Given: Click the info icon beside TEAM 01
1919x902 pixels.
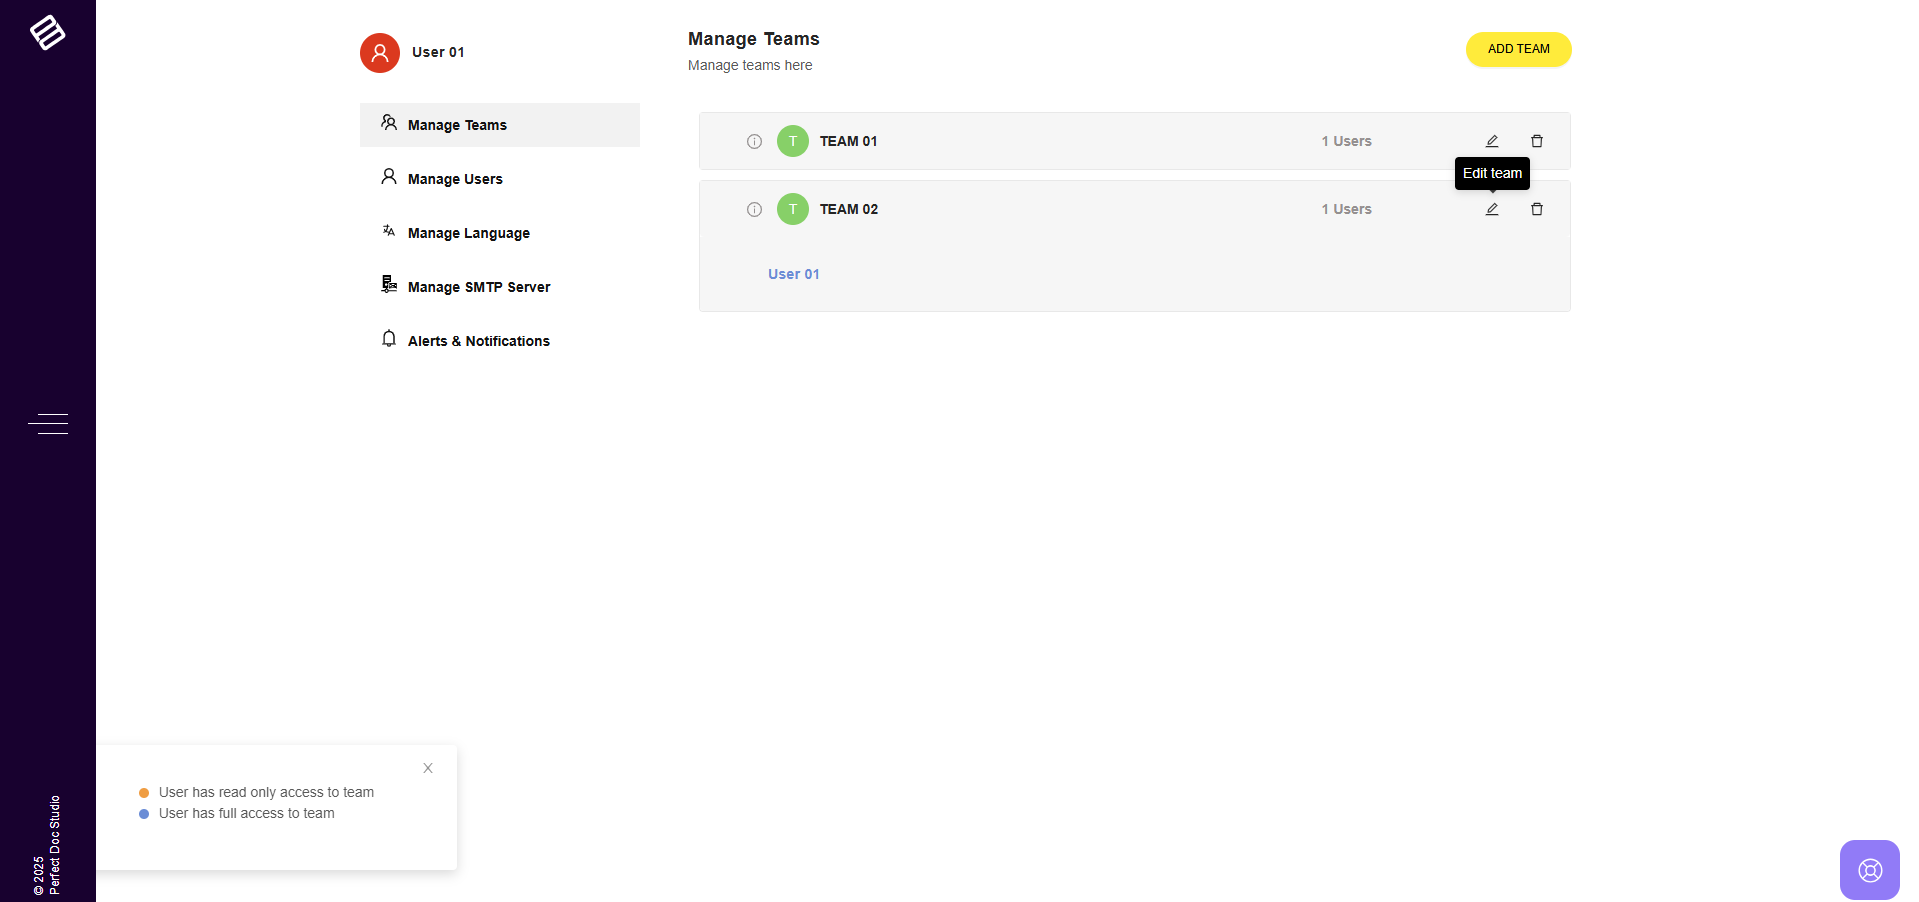Looking at the screenshot, I should 754,141.
